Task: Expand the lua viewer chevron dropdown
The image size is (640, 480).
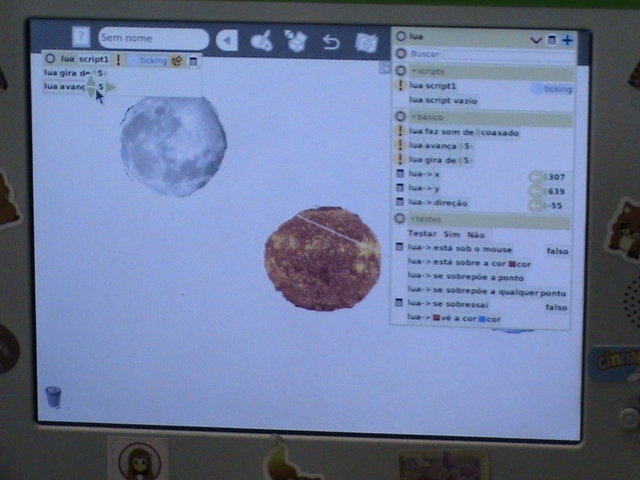Action: 536,40
